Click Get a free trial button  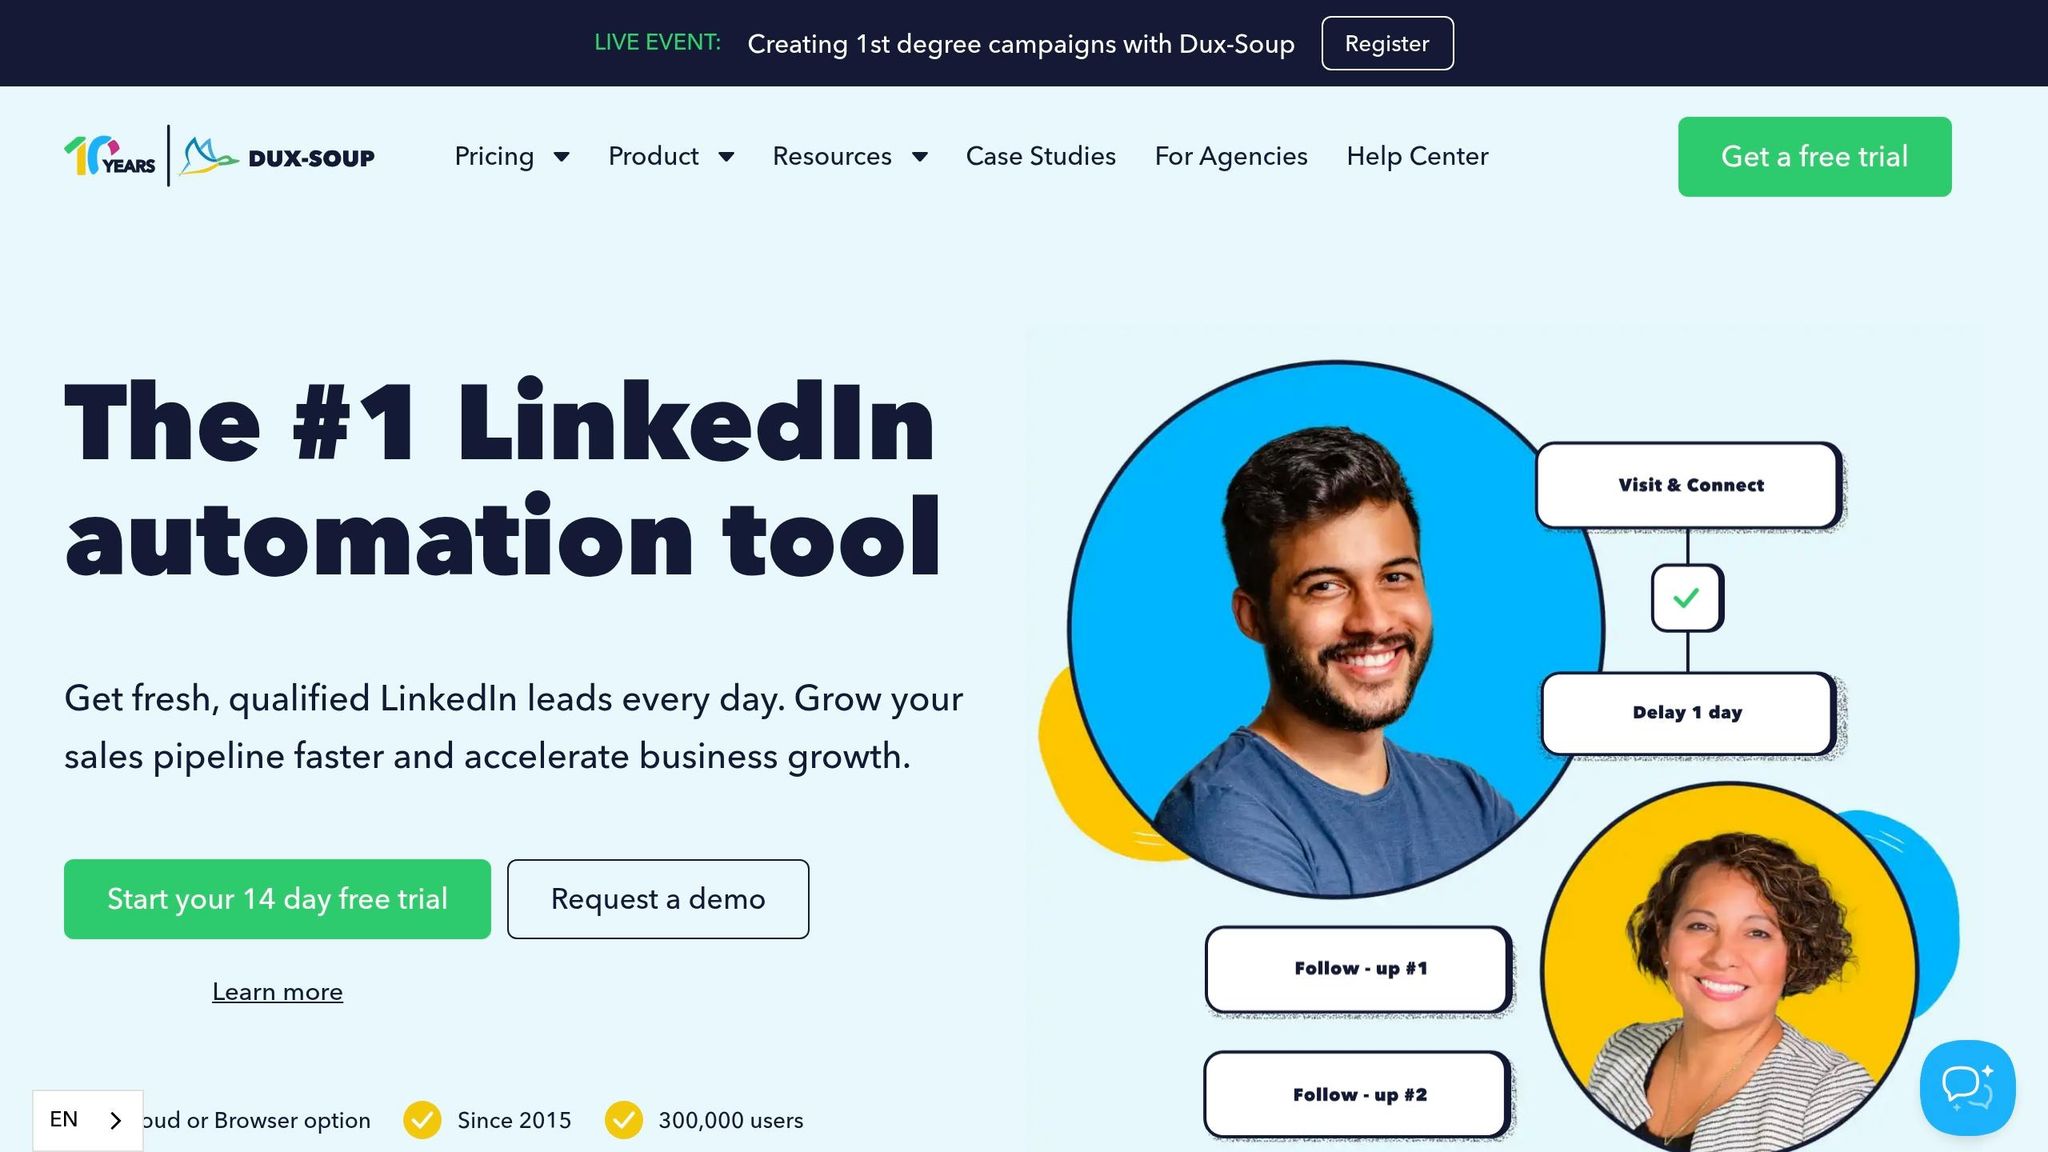tap(1815, 157)
